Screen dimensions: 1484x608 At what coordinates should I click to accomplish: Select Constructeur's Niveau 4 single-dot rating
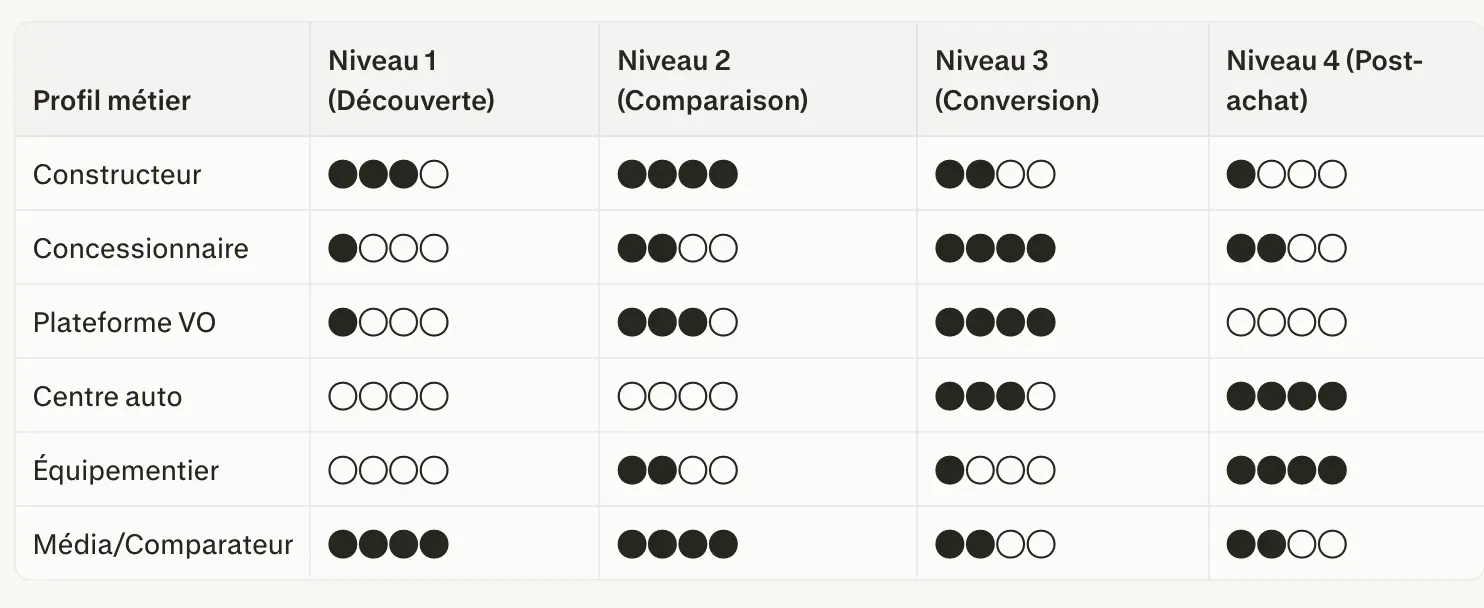coord(1286,175)
